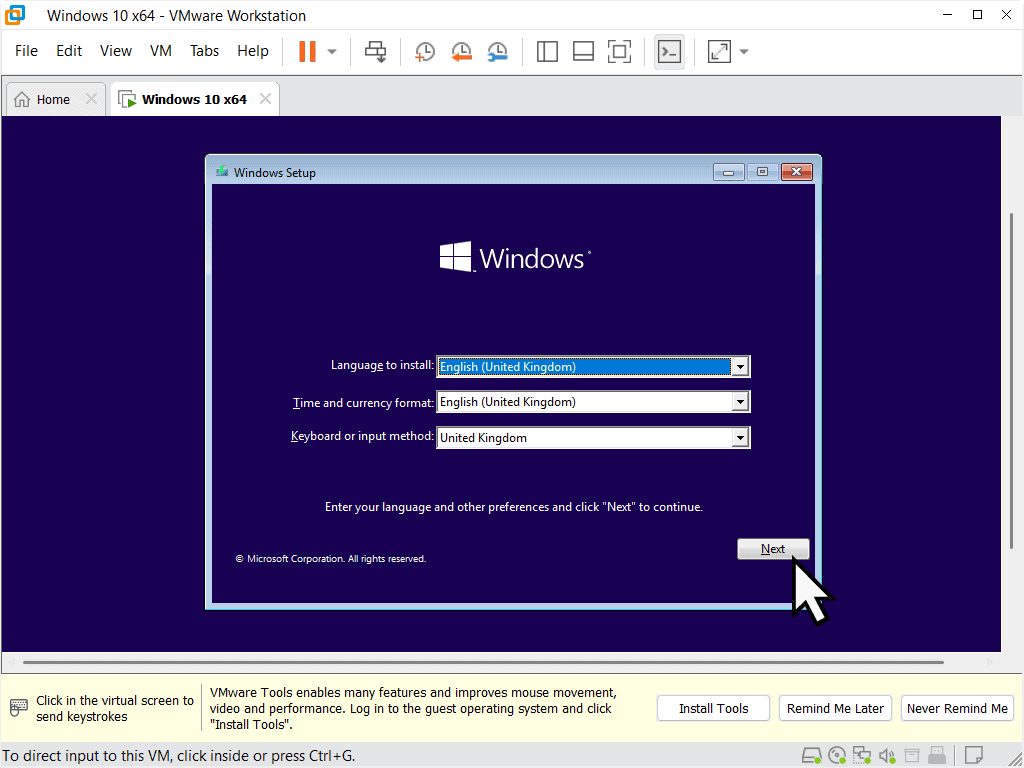1024x768 pixels.
Task: Expand the power options arrow beside Pause
Action: point(332,51)
